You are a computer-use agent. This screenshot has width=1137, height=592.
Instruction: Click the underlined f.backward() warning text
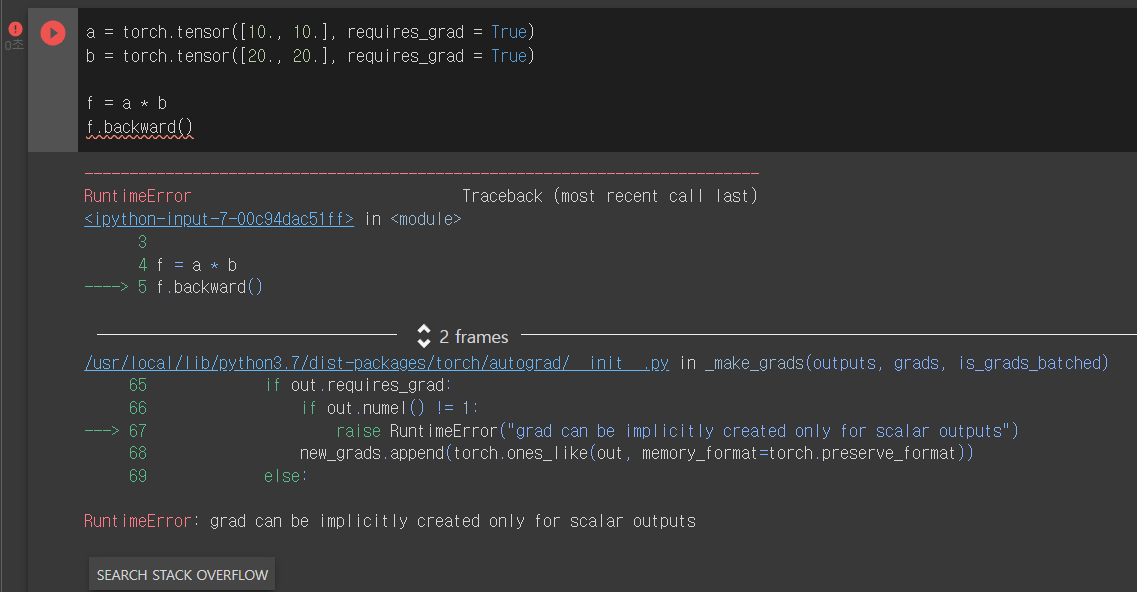(140, 127)
